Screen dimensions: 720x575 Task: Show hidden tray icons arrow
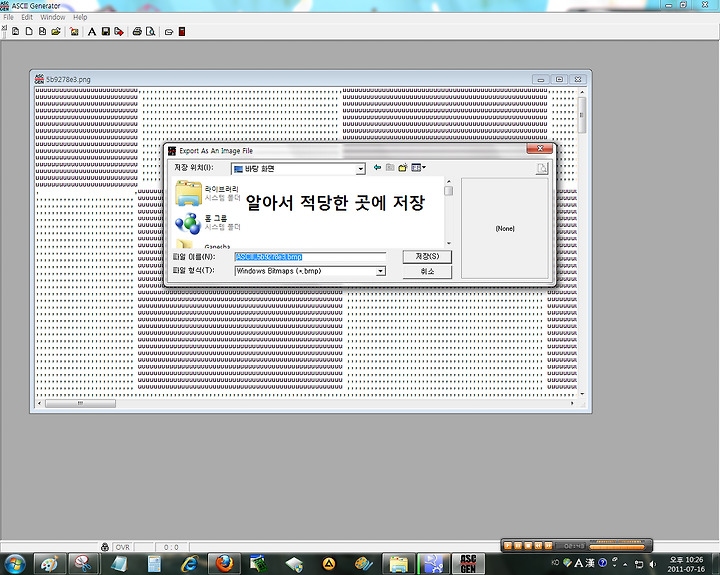pyautogui.click(x=625, y=564)
